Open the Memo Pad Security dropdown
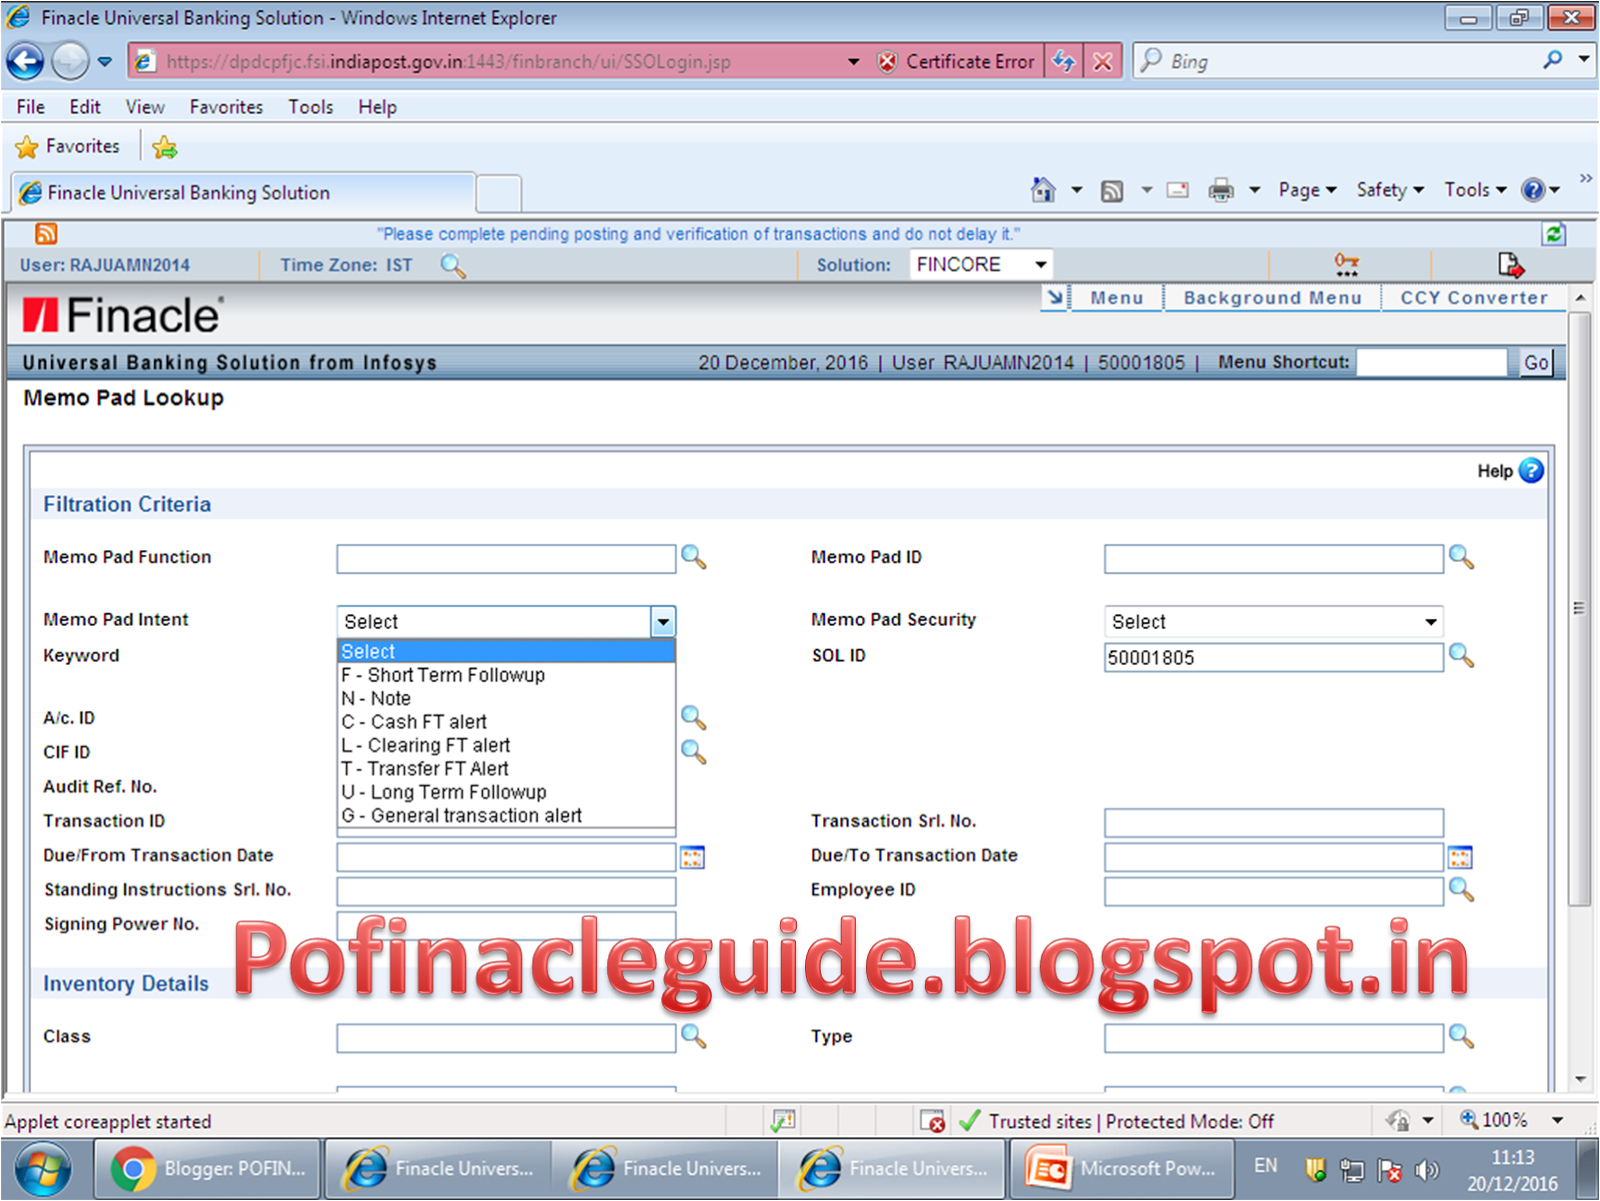 (1428, 621)
